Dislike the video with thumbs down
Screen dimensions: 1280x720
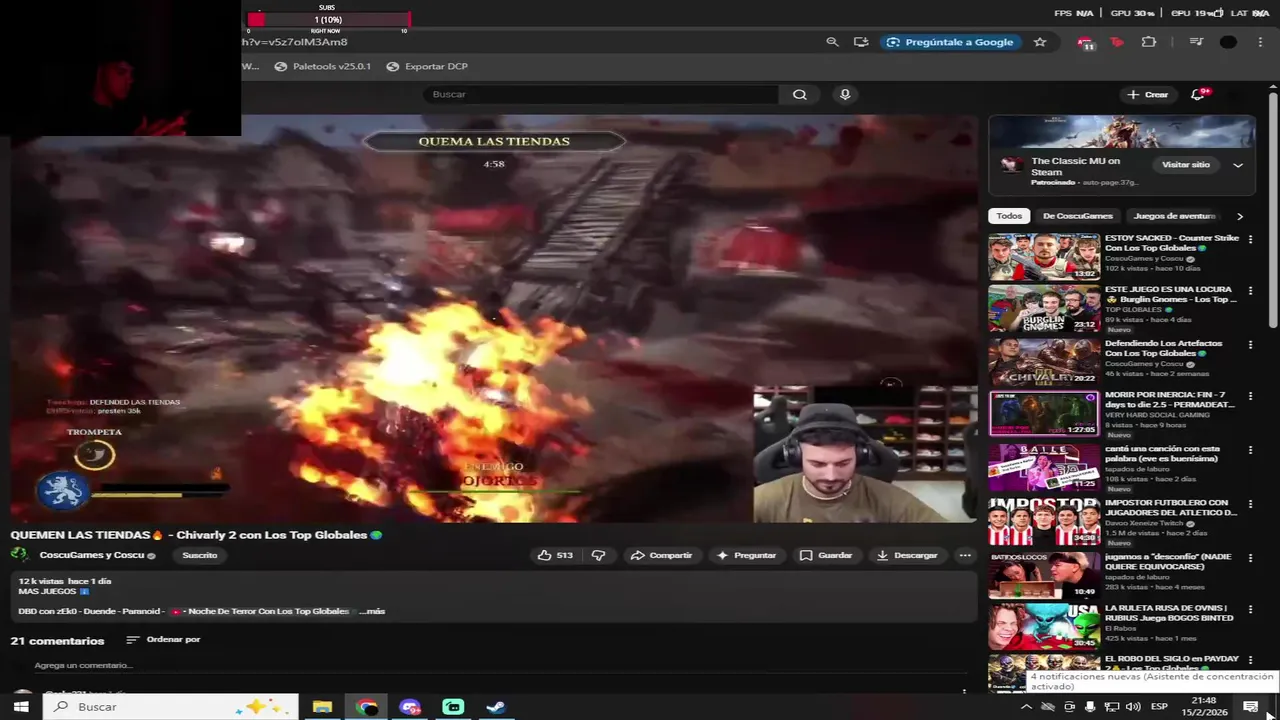[x=599, y=555]
